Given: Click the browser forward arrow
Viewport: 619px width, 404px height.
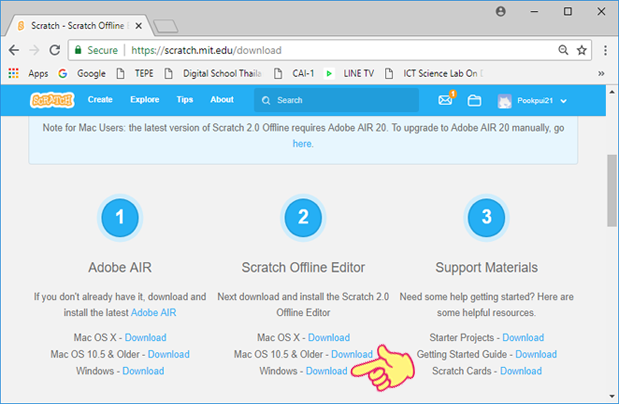Looking at the screenshot, I should point(35,50).
